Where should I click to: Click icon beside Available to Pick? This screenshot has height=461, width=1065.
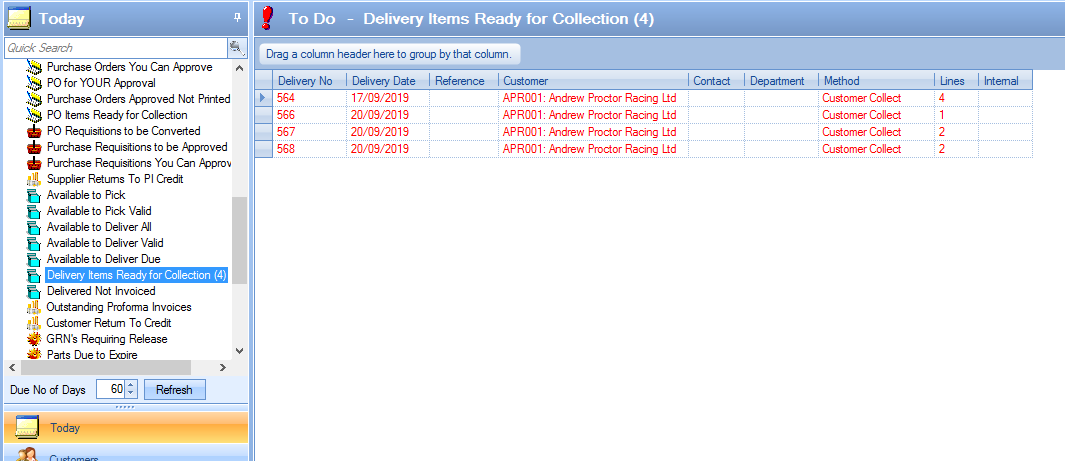click(33, 195)
